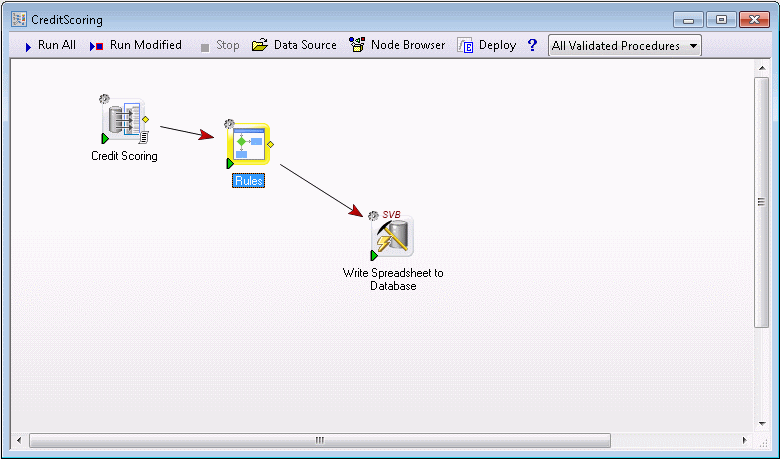
Task: Click the vertical scrollbar thumb
Action: point(762,202)
